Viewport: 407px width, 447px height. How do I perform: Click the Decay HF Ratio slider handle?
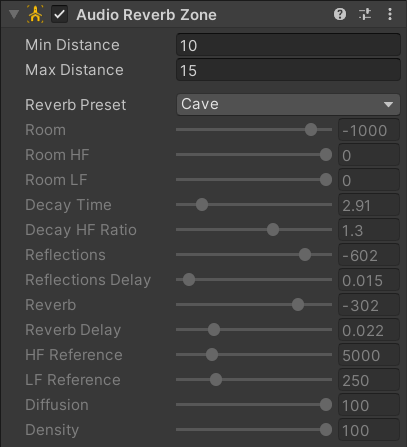pos(273,230)
